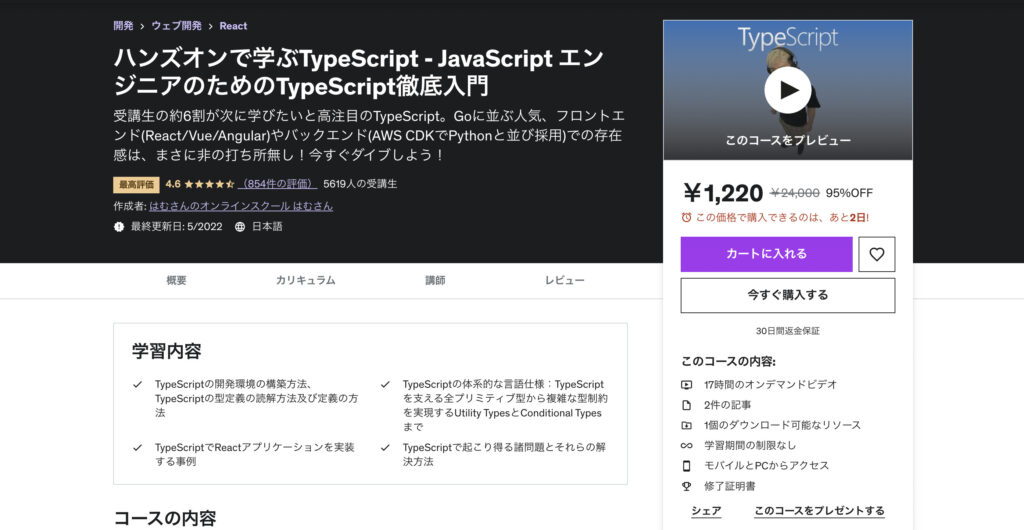This screenshot has width=1024, height=530.
Task: Click この価格で購入できるのは、あと2日 notice
Action: point(782,217)
